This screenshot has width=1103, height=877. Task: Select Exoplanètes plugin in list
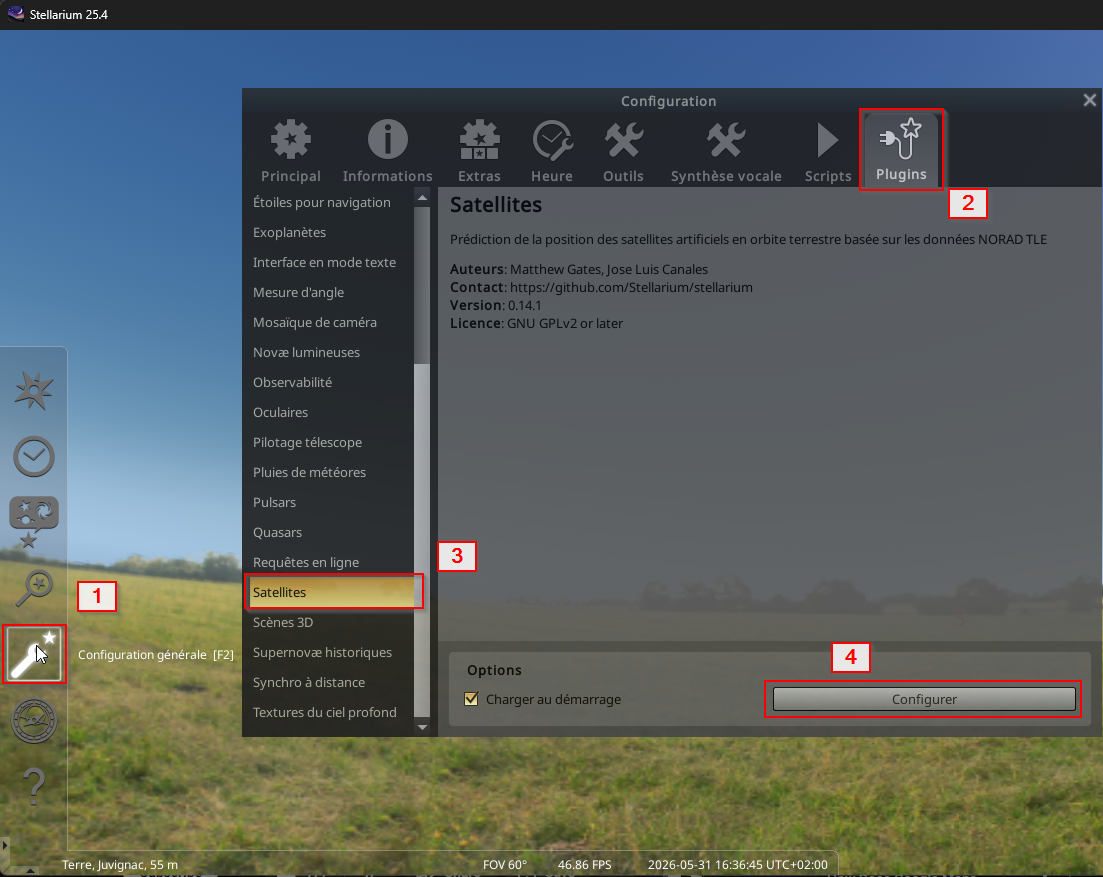[329, 232]
